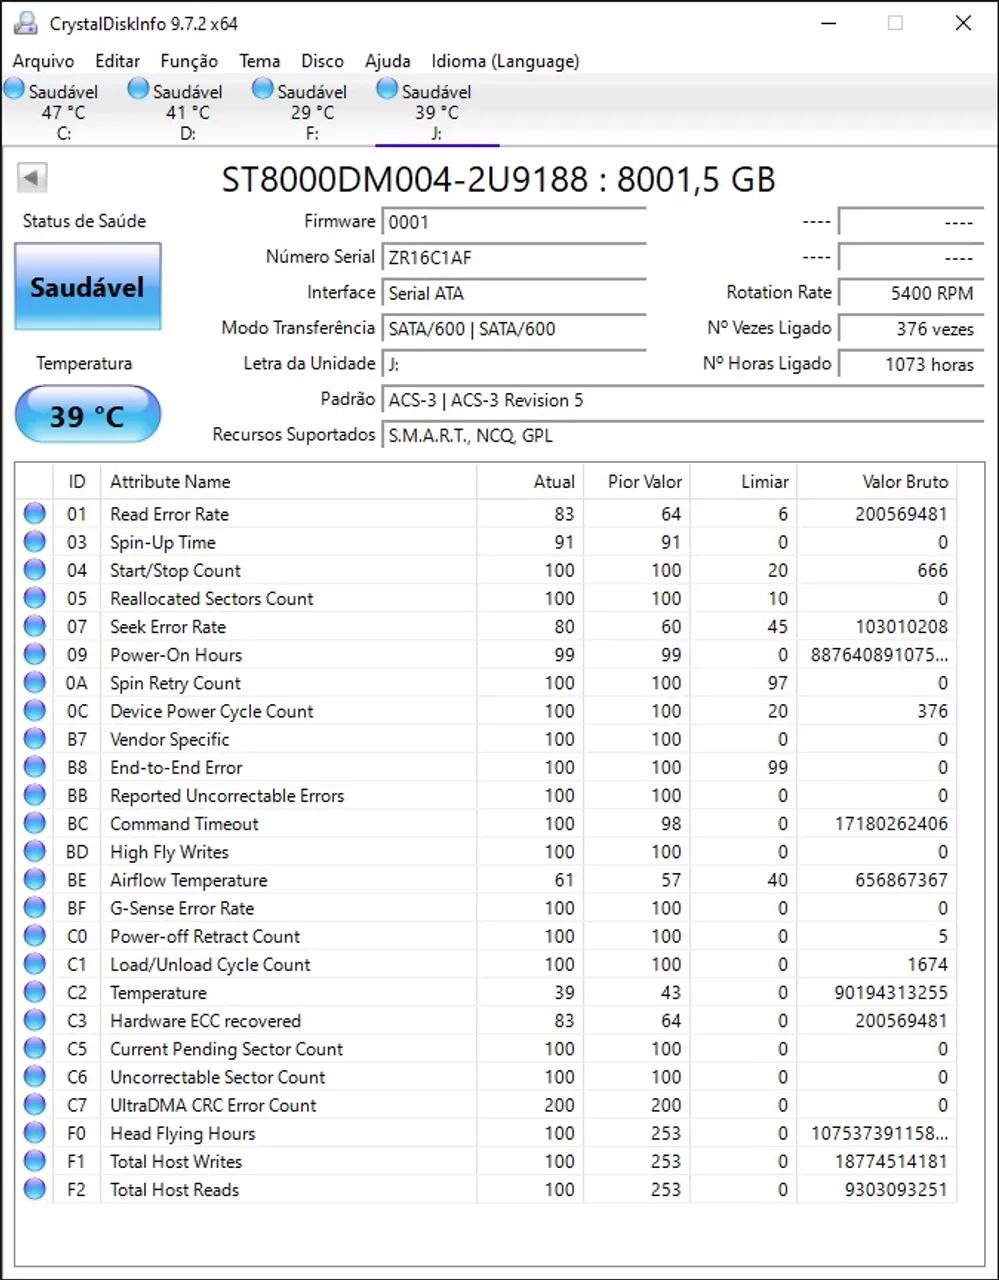Click the Nº Vezes Ligado value 376 vezes
The image size is (999, 1280).
click(911, 328)
